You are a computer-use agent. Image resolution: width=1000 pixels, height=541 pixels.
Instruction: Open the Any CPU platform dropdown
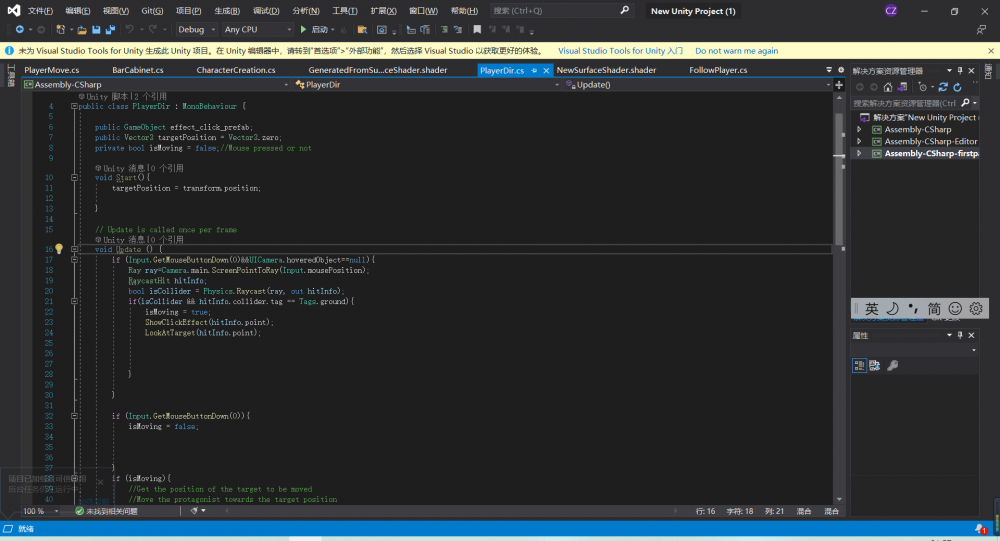[258, 29]
